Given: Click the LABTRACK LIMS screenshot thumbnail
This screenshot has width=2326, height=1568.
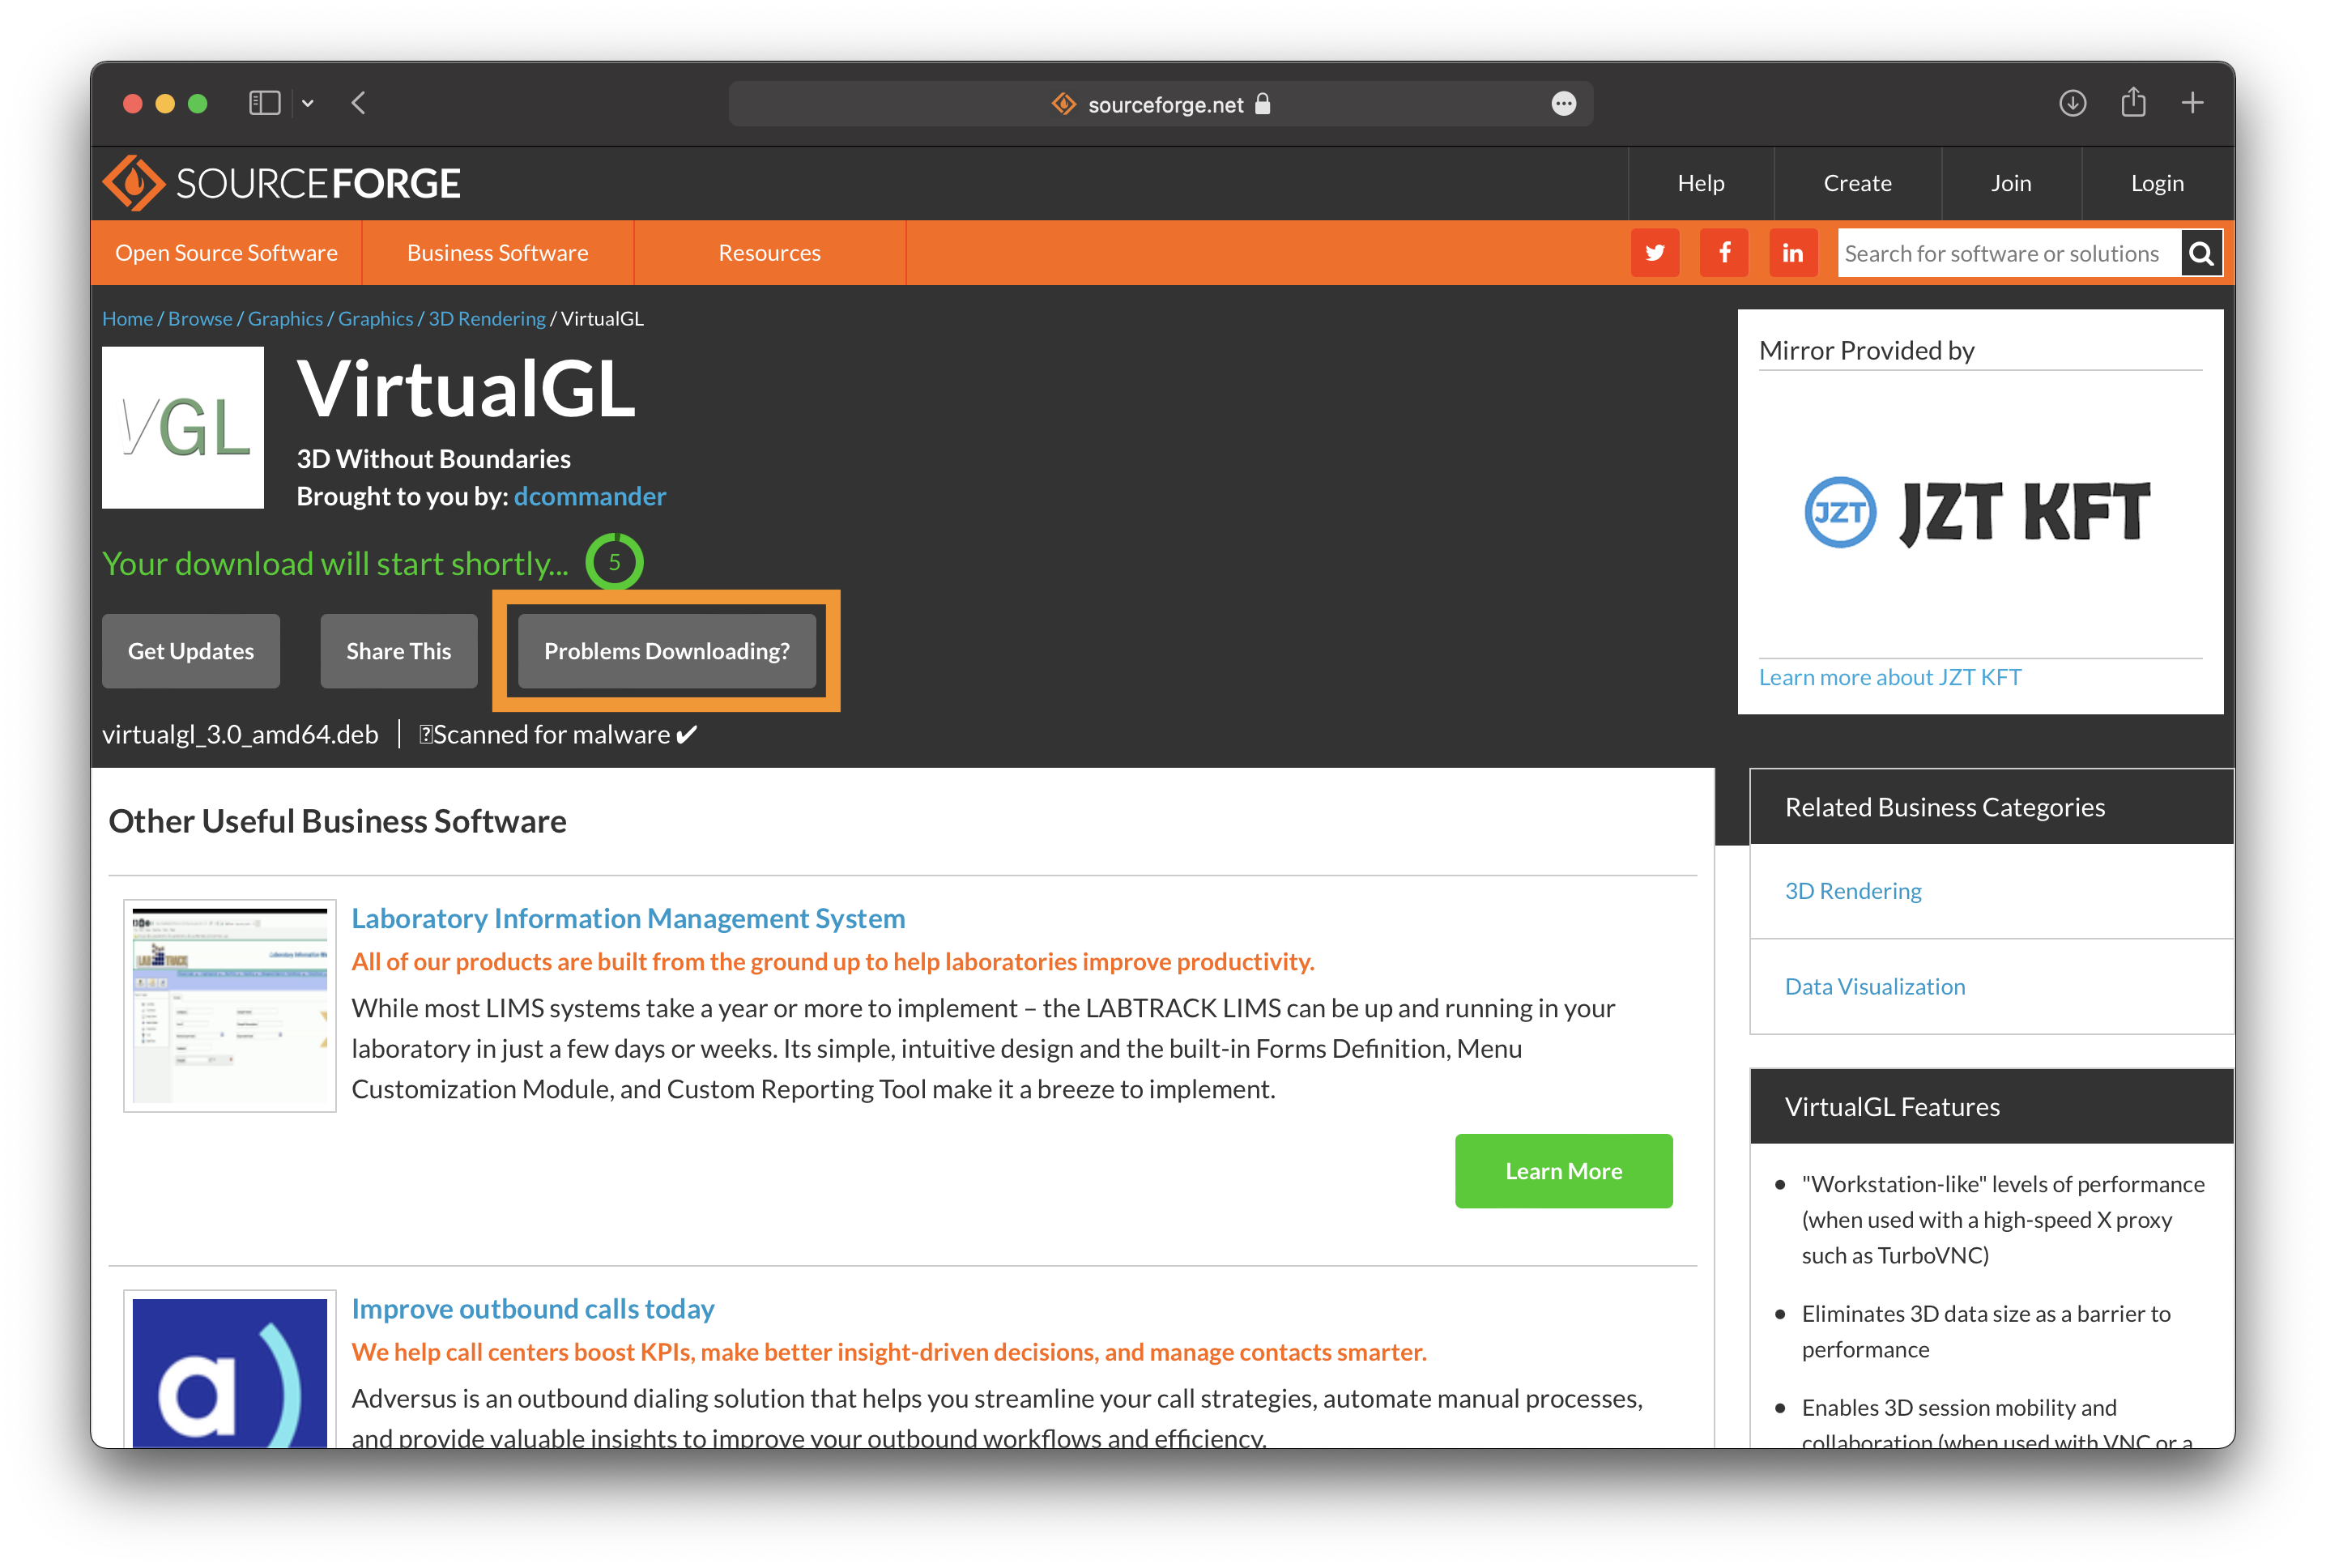Looking at the screenshot, I should click(x=230, y=1006).
